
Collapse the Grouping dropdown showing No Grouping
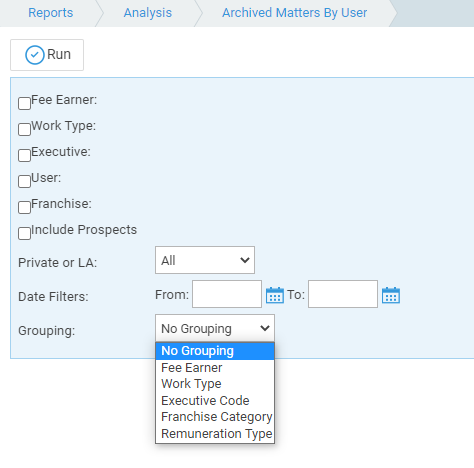click(x=215, y=328)
